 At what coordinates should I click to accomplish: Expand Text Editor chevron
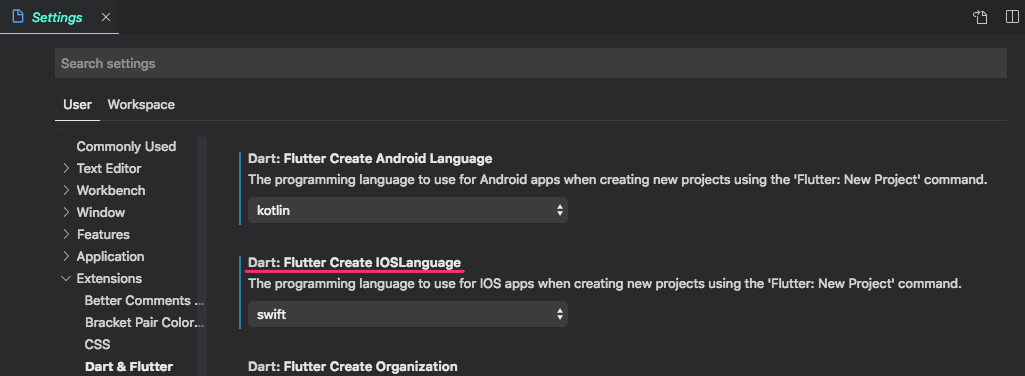tap(66, 169)
